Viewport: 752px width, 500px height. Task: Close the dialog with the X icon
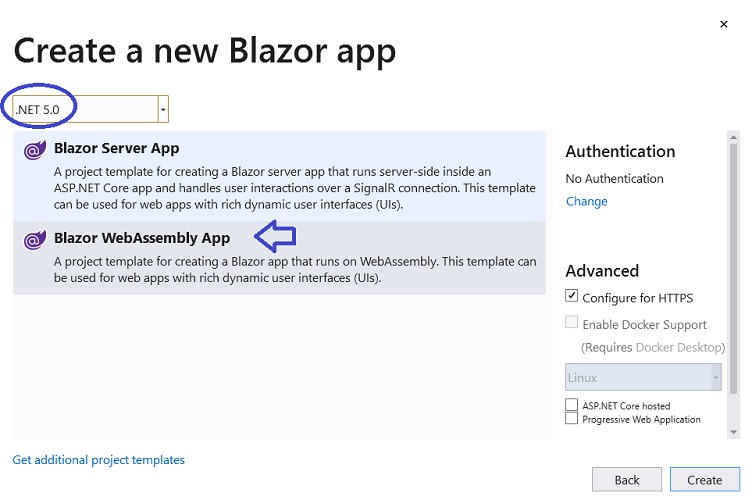(x=724, y=24)
